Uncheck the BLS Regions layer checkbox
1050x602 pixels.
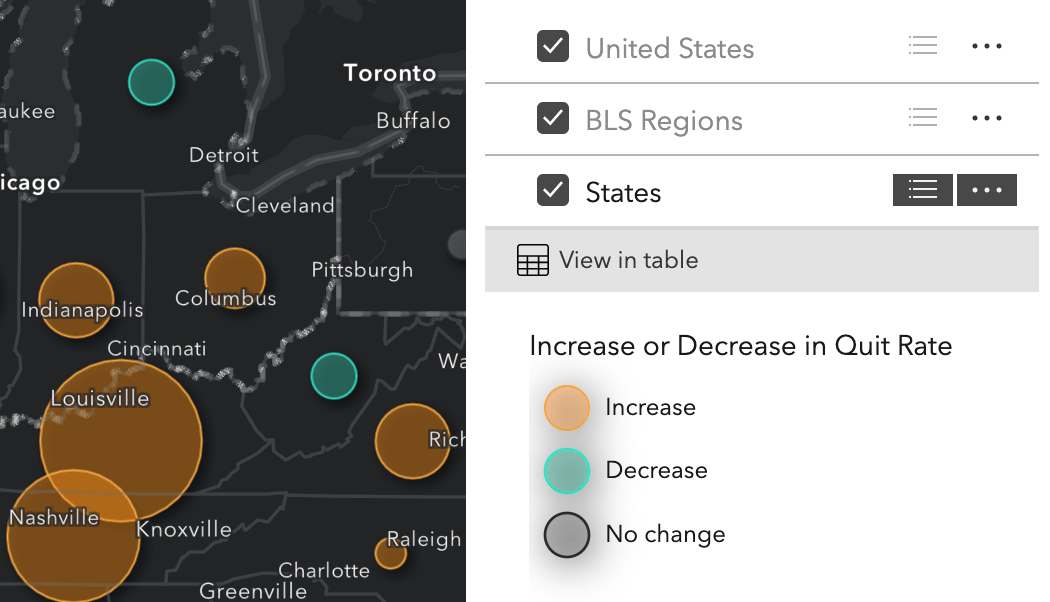553,118
